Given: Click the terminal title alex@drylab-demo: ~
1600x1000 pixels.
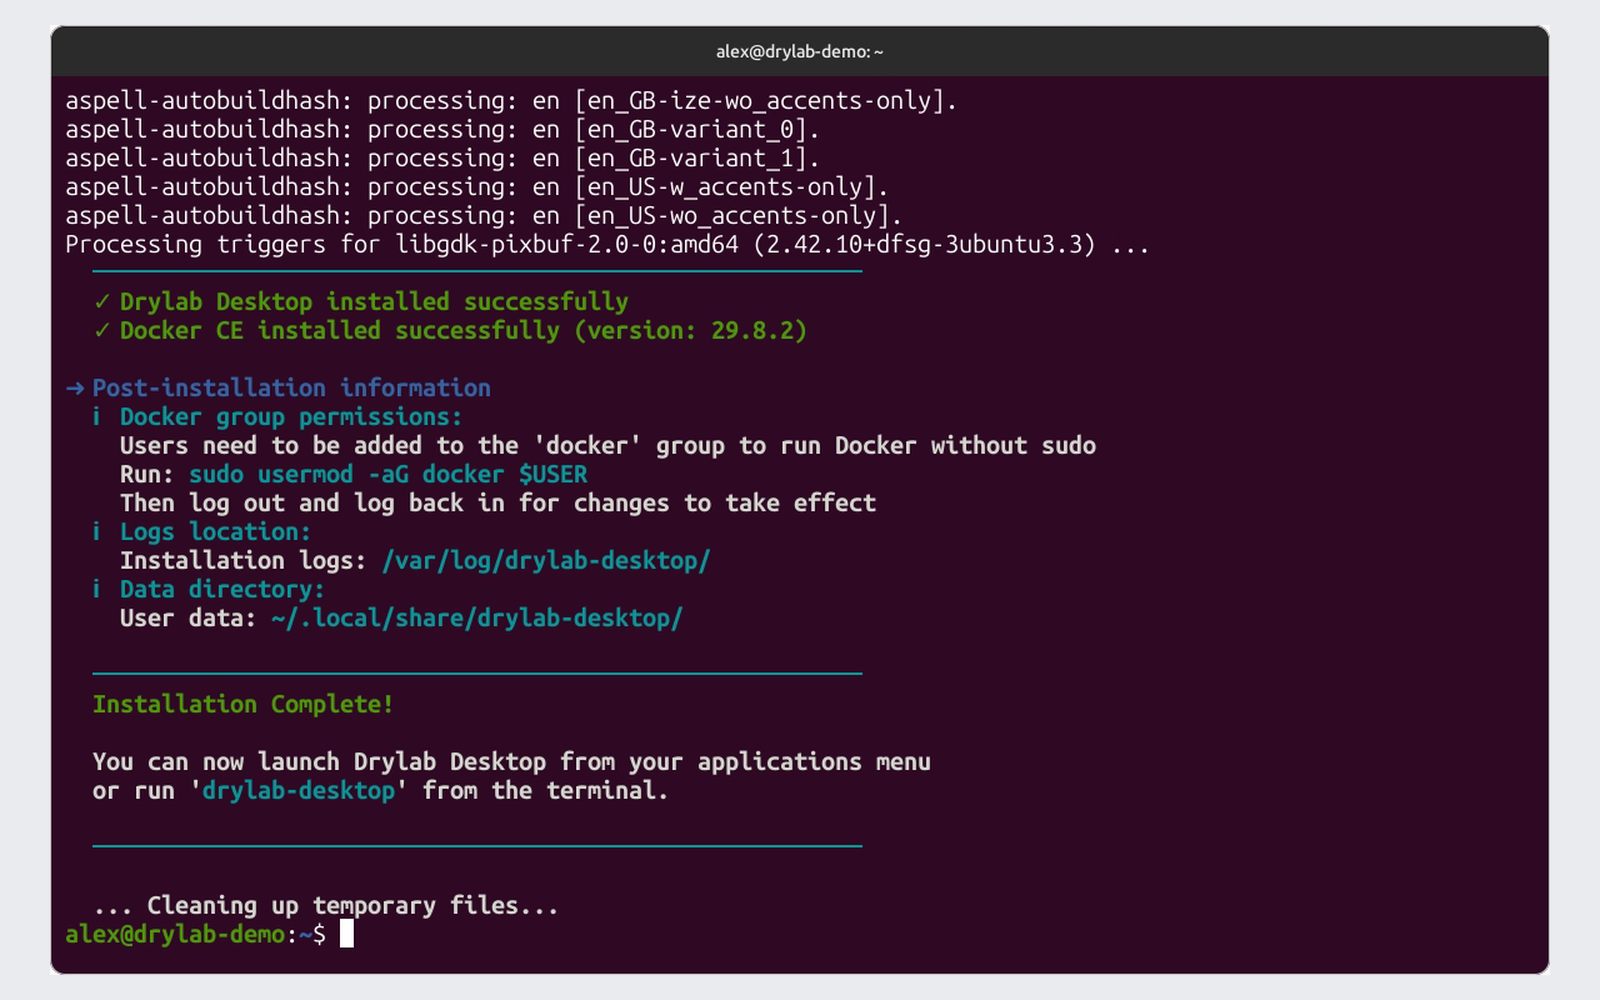Looking at the screenshot, I should [x=799, y=51].
